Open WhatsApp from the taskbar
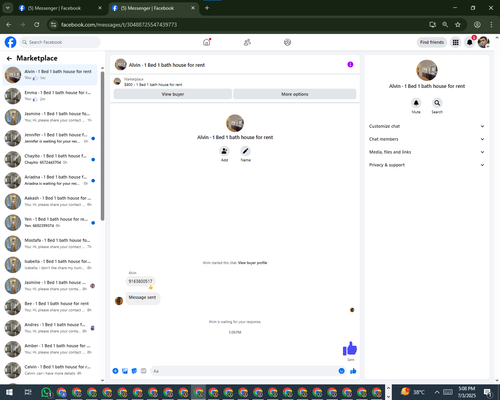This screenshot has width=500, height=400. [46, 392]
